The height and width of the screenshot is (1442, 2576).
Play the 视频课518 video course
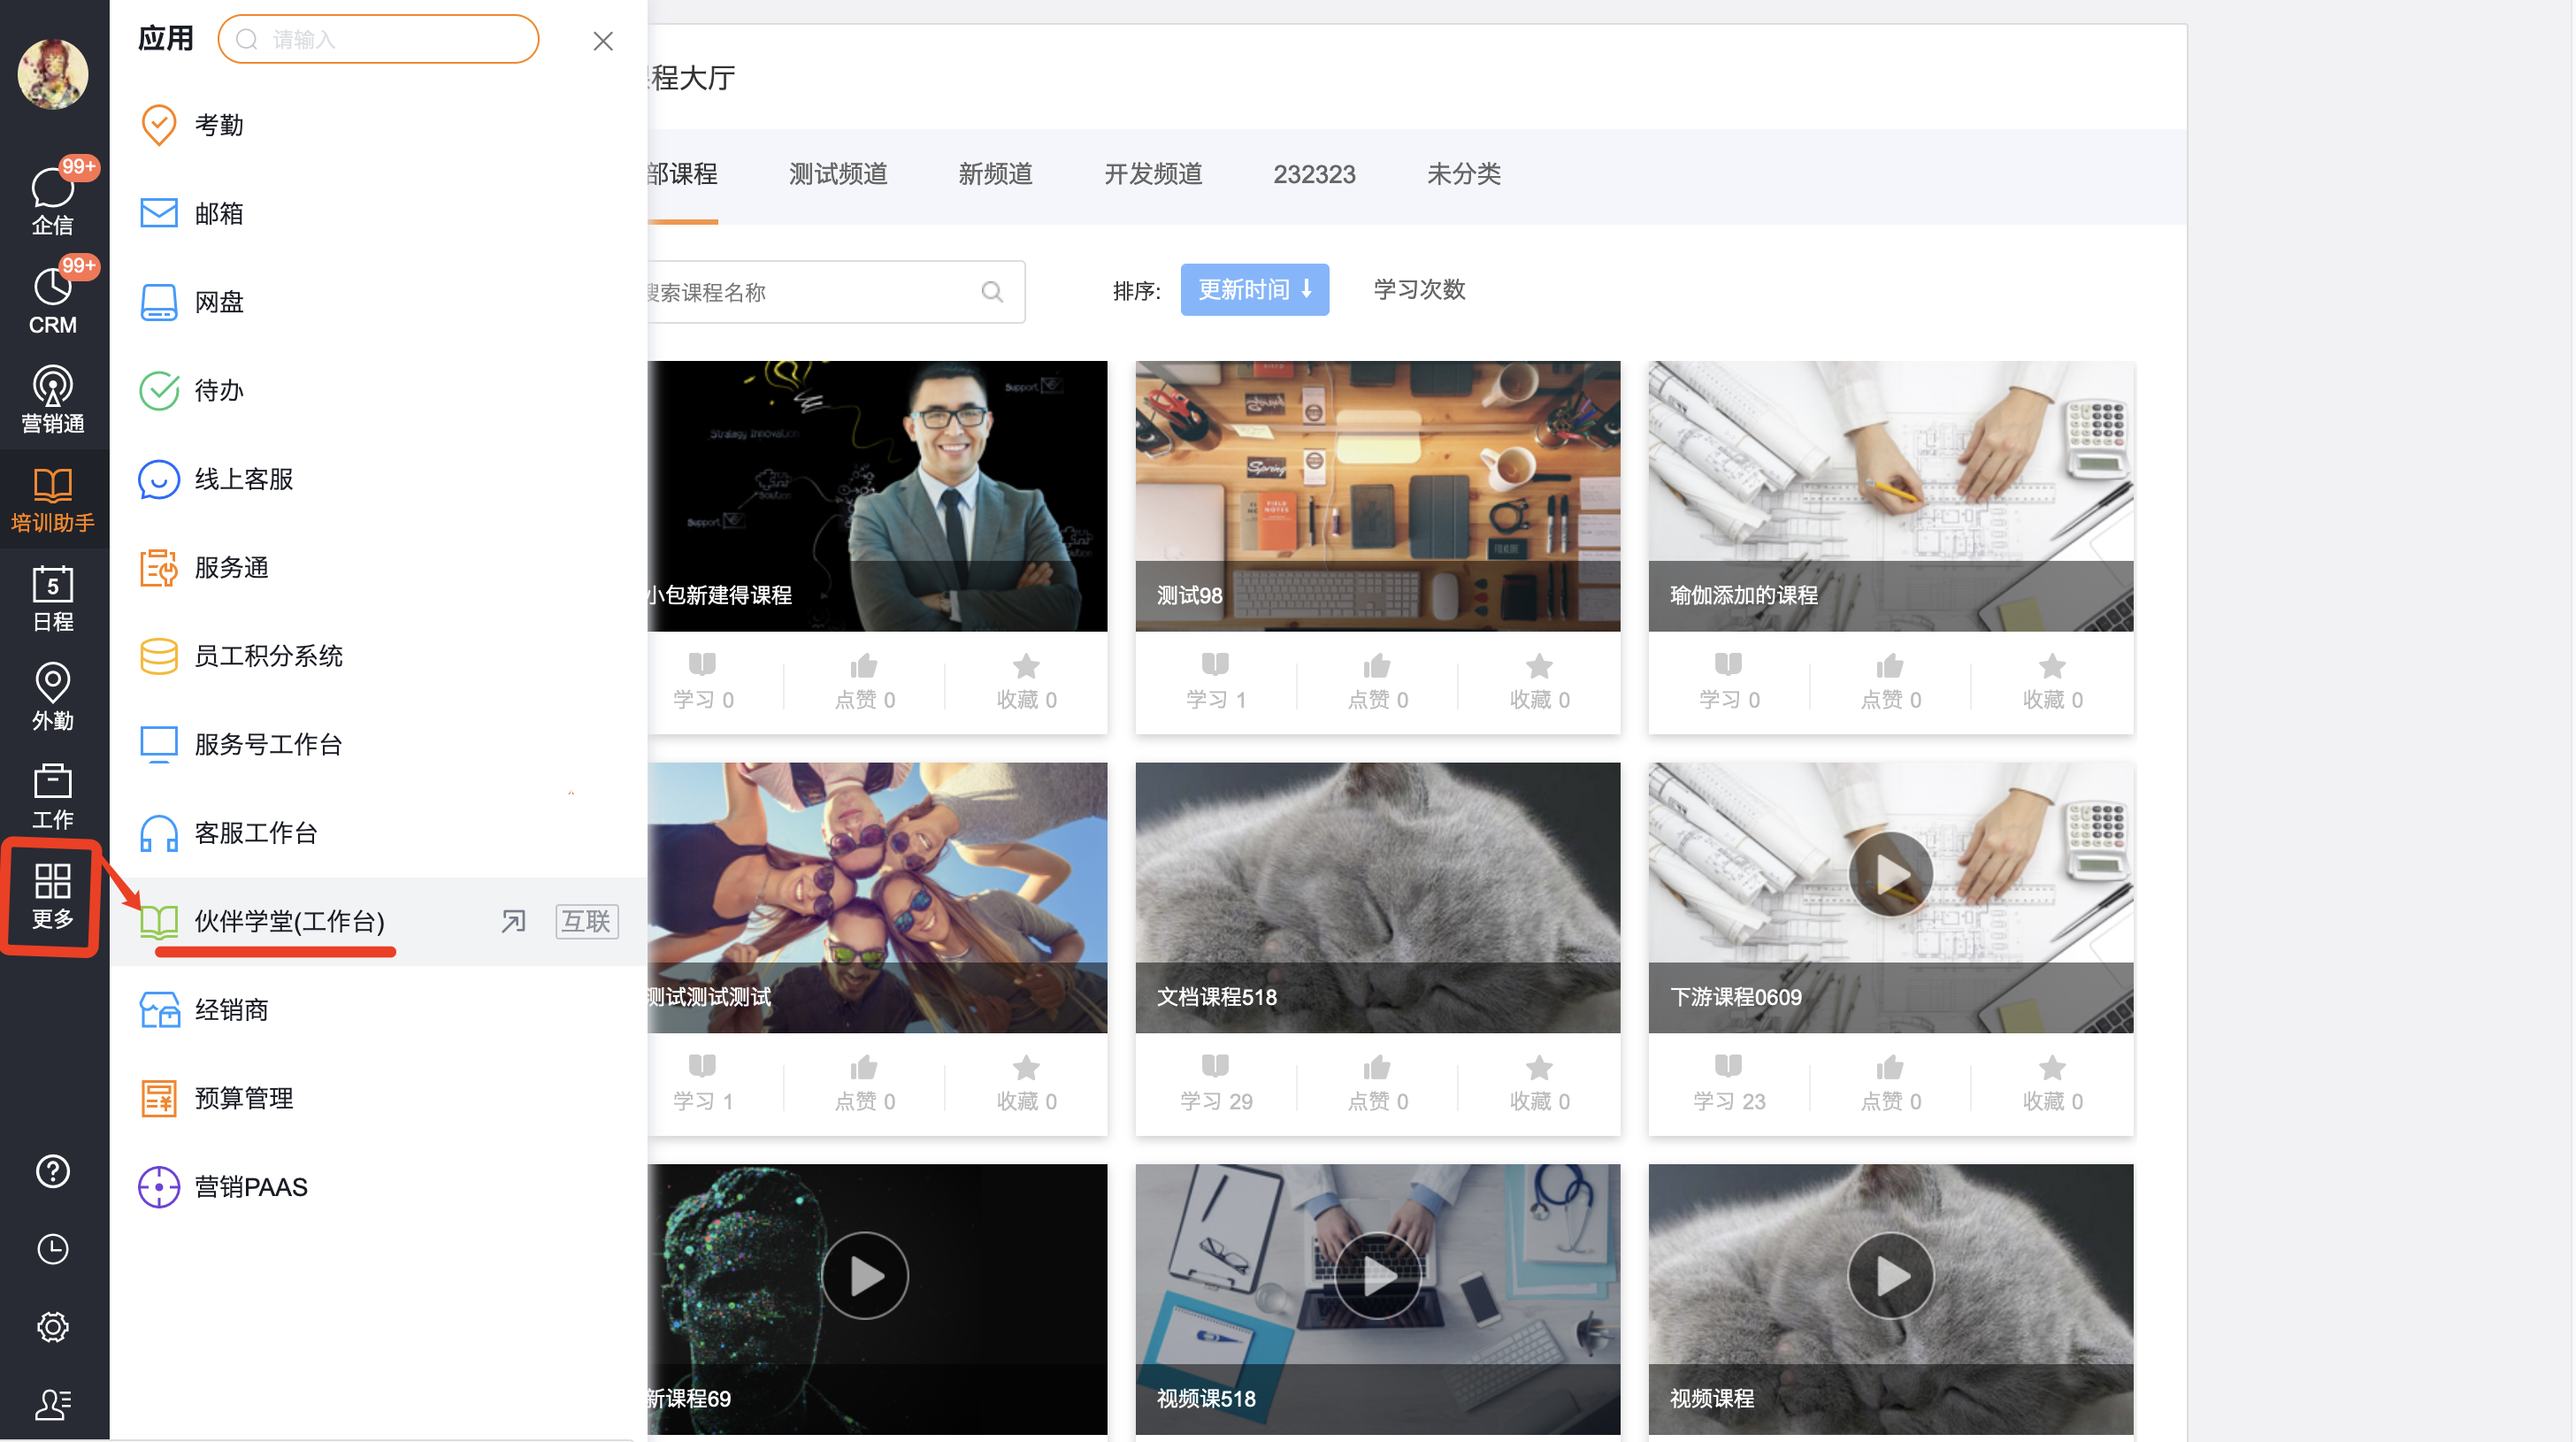1378,1277
